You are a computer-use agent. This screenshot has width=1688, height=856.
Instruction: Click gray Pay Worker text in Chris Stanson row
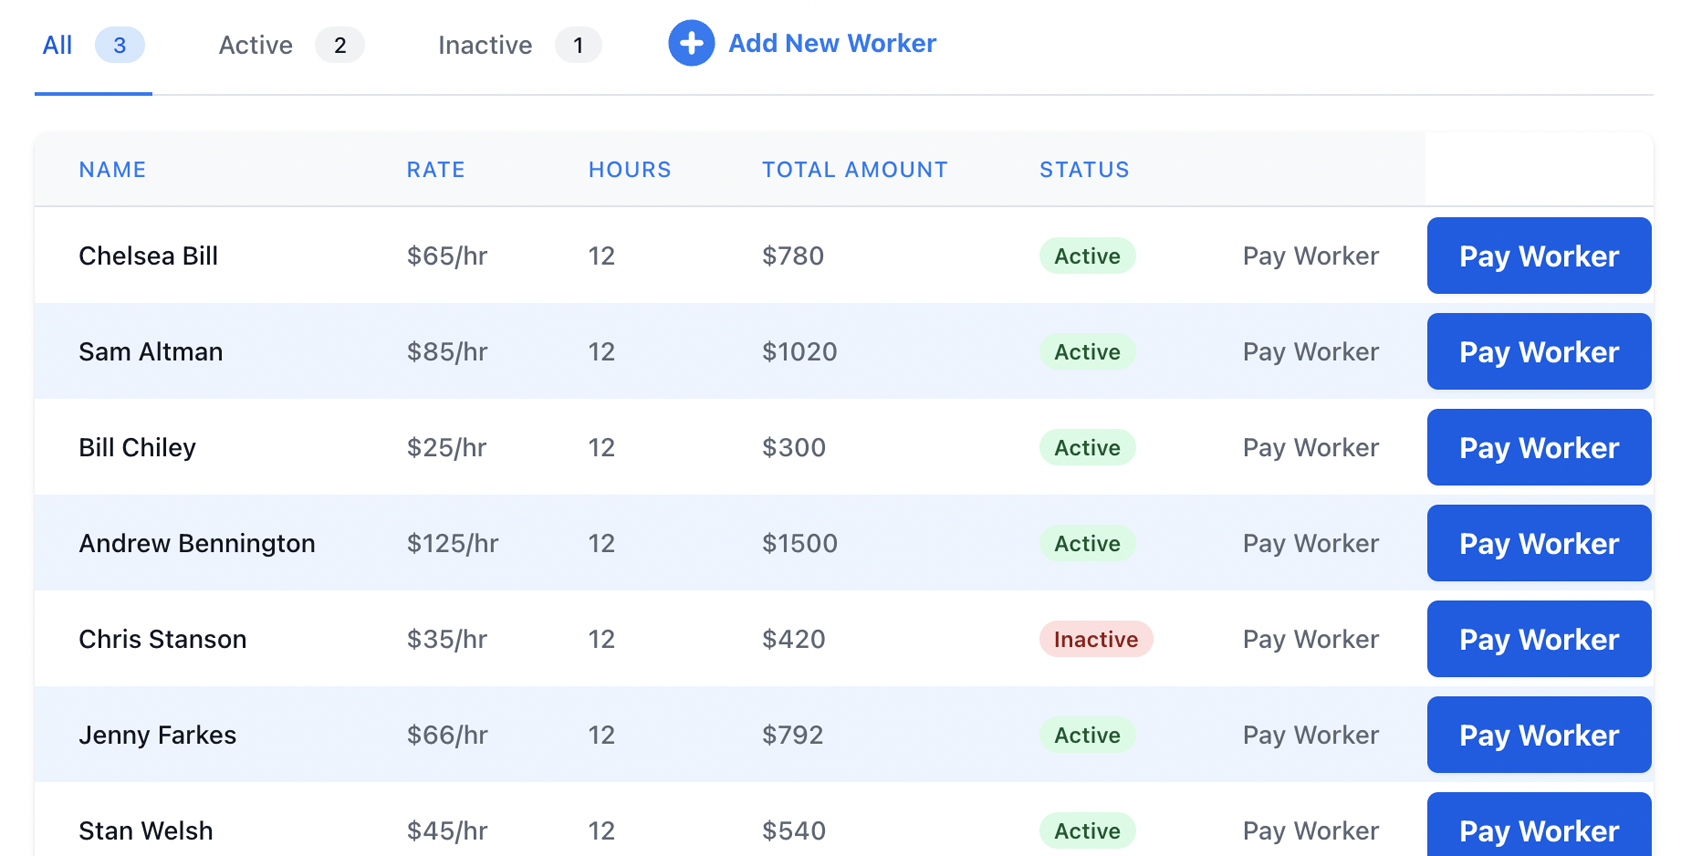click(x=1311, y=639)
